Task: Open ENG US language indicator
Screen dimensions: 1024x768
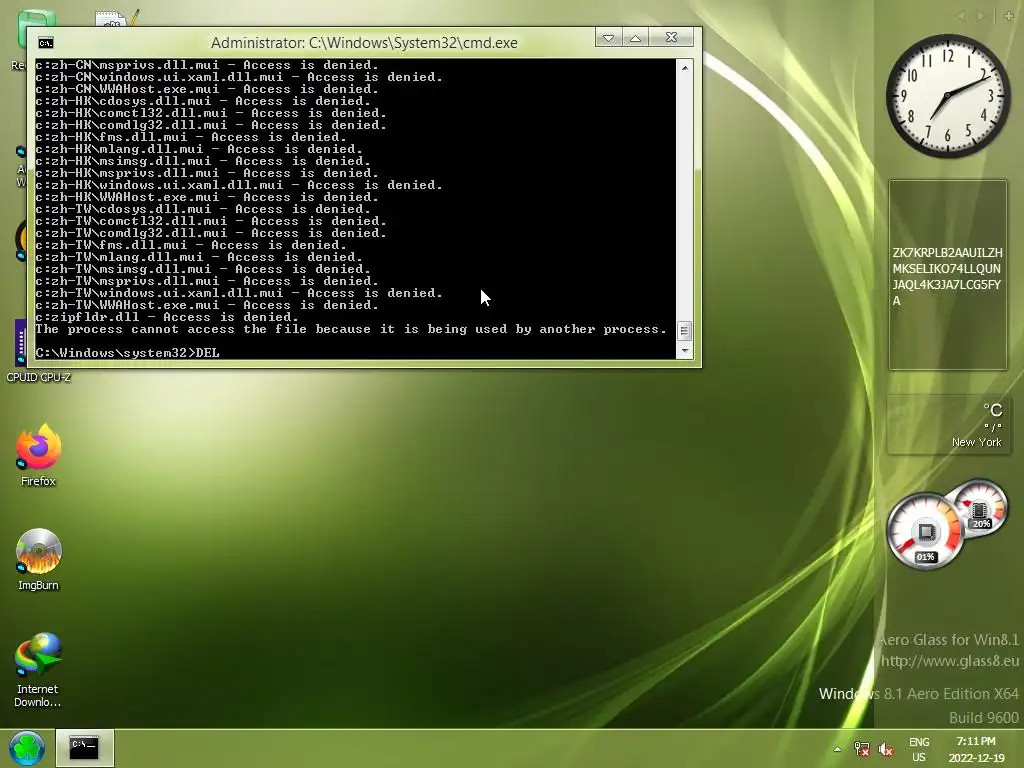Action: [x=919, y=749]
